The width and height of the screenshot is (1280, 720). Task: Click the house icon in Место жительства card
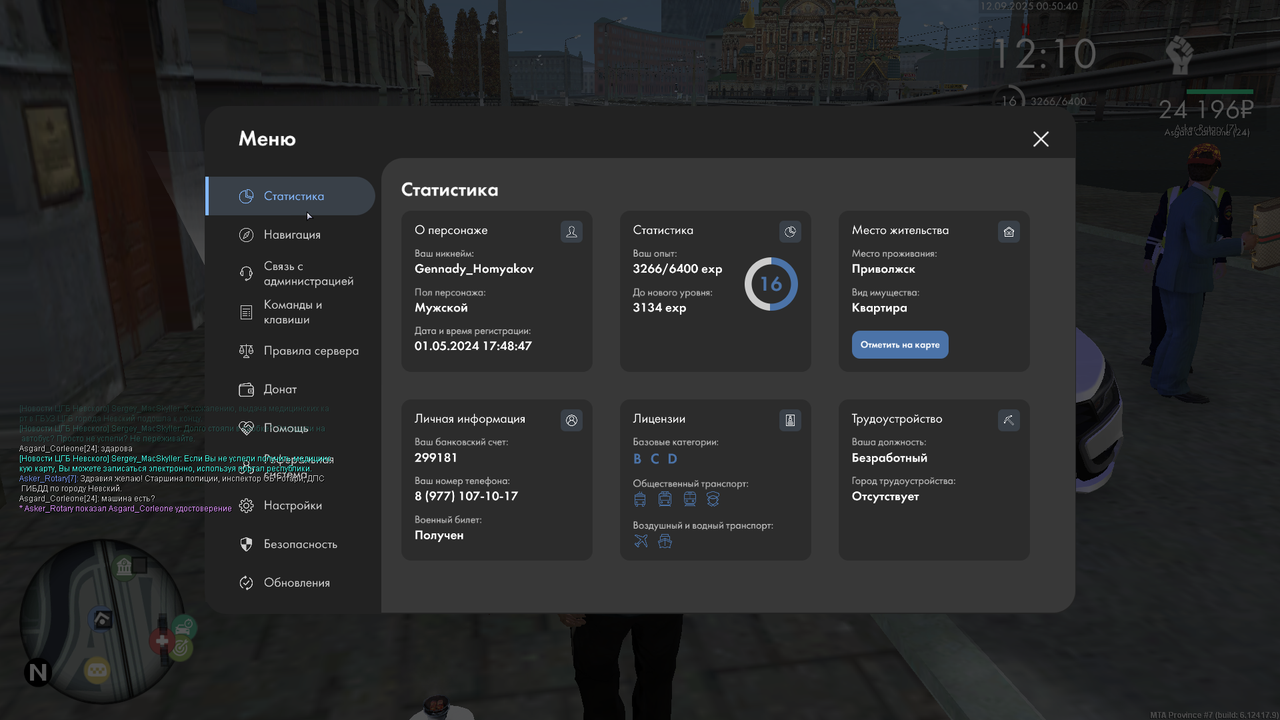(x=1009, y=232)
